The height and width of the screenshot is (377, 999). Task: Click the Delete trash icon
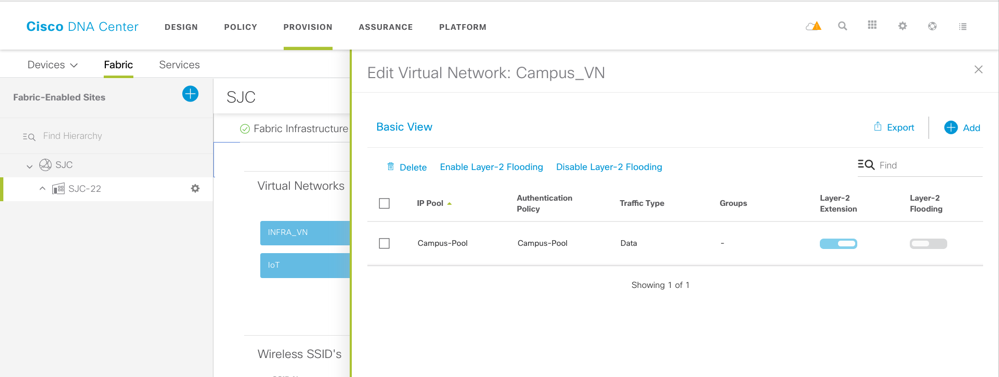pos(391,167)
